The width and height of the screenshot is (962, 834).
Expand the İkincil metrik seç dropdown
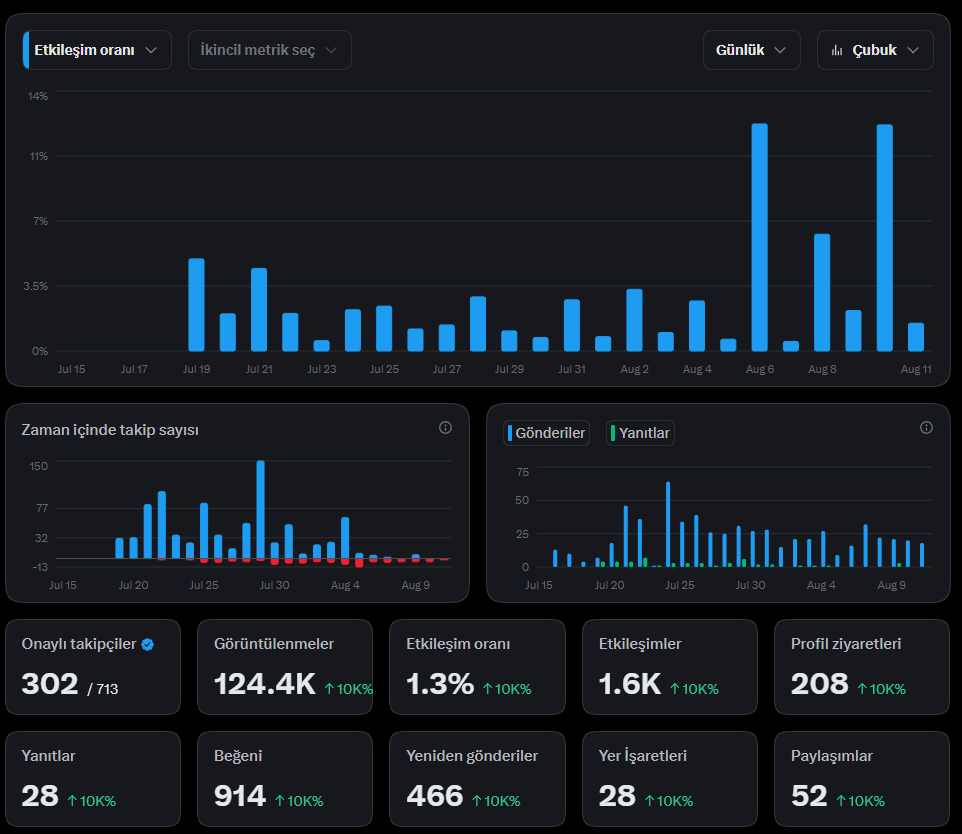(269, 50)
